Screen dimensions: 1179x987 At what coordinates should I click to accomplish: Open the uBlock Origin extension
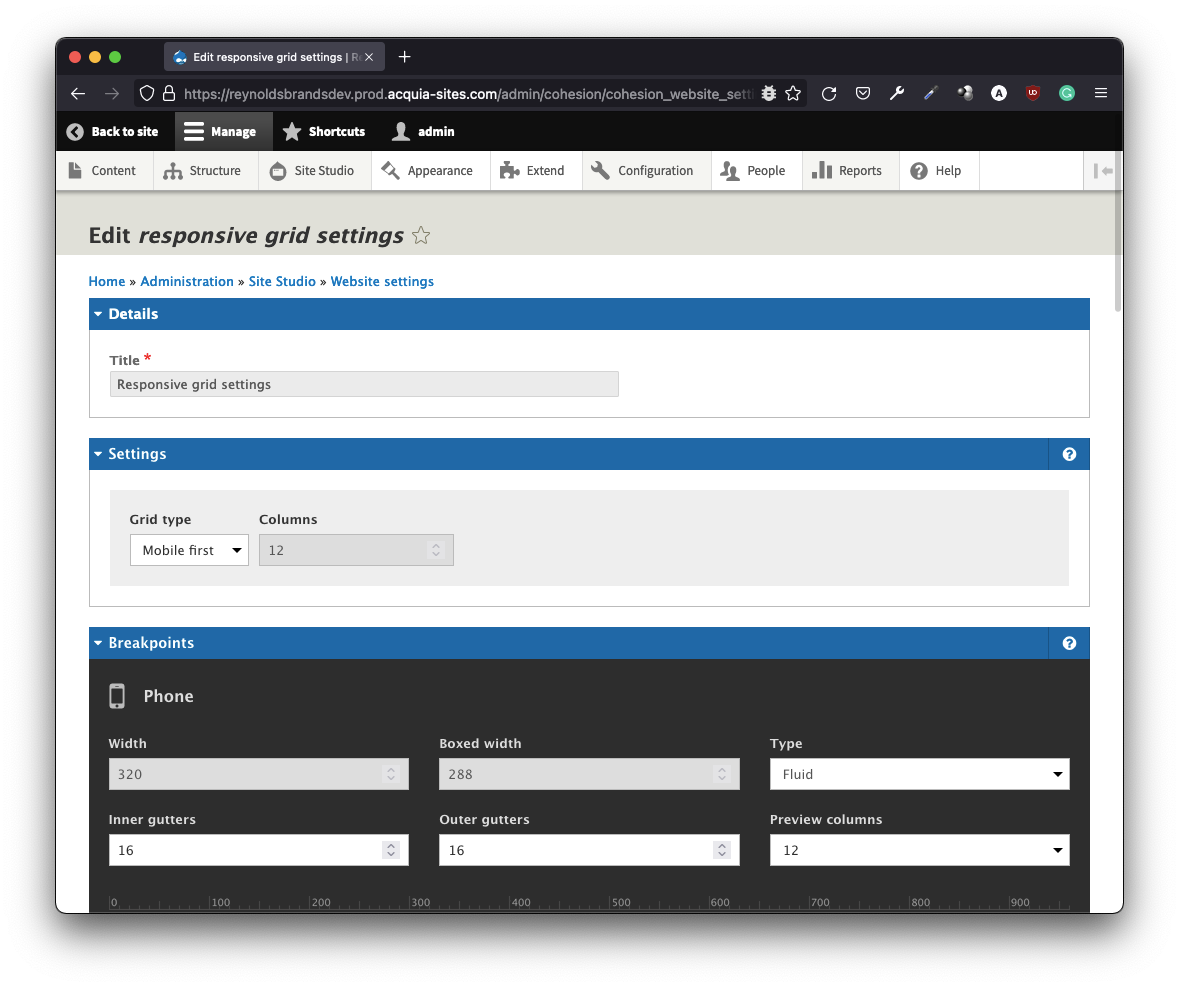[1032, 93]
